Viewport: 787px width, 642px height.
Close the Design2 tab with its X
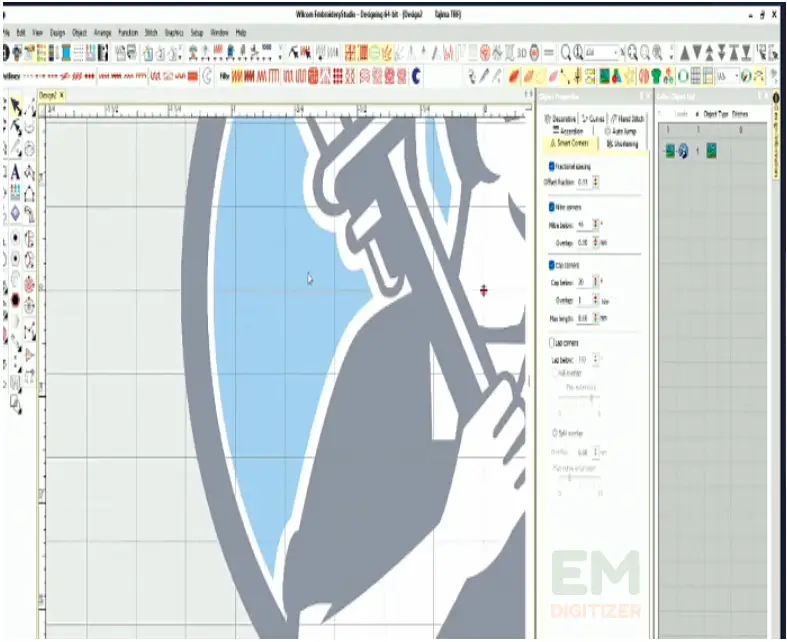click(x=61, y=95)
